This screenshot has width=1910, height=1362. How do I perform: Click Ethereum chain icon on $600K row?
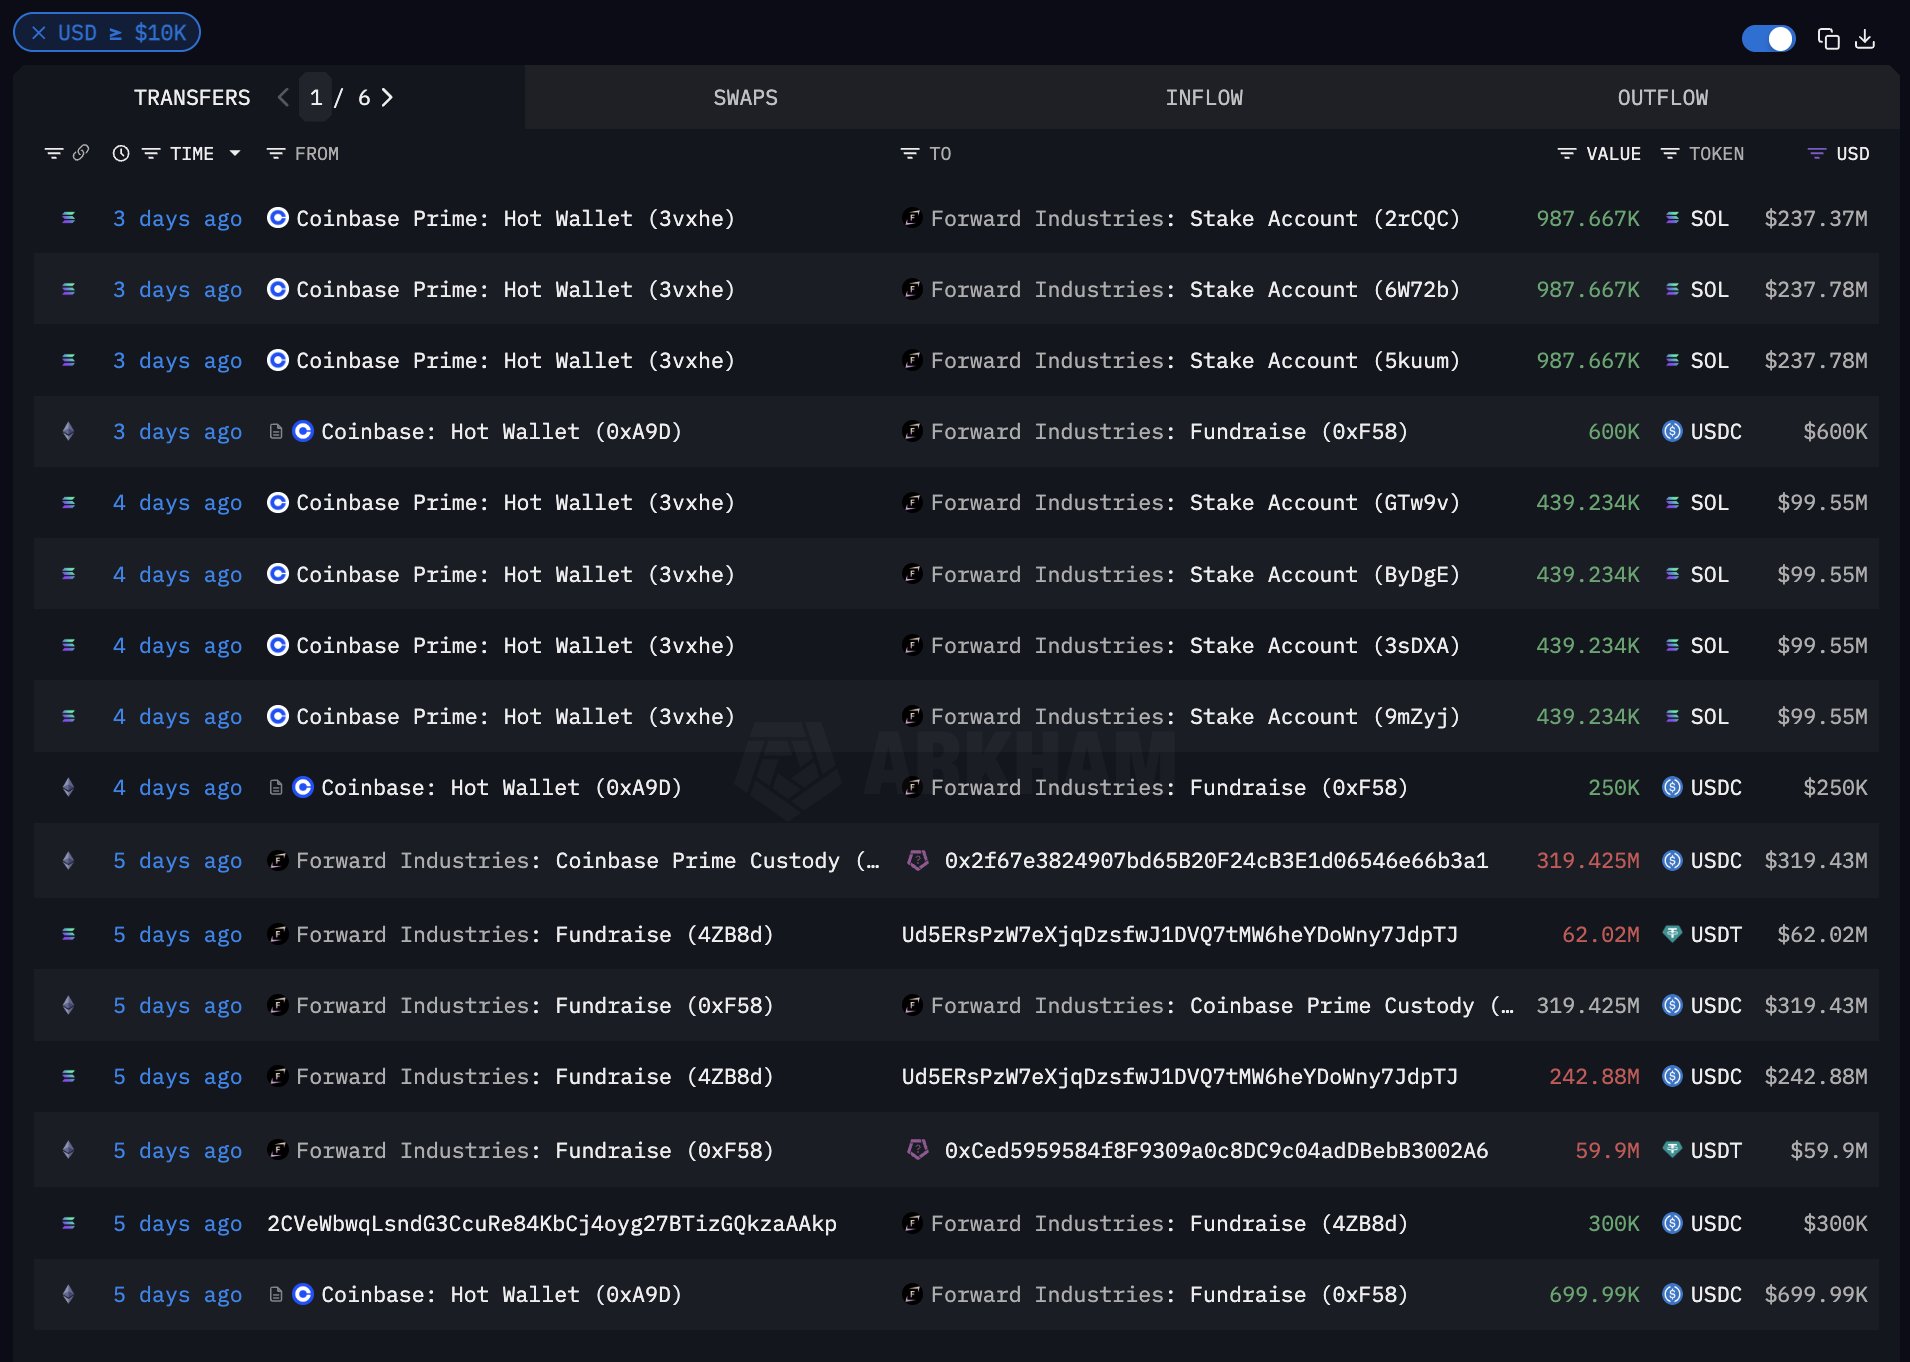pyautogui.click(x=68, y=431)
